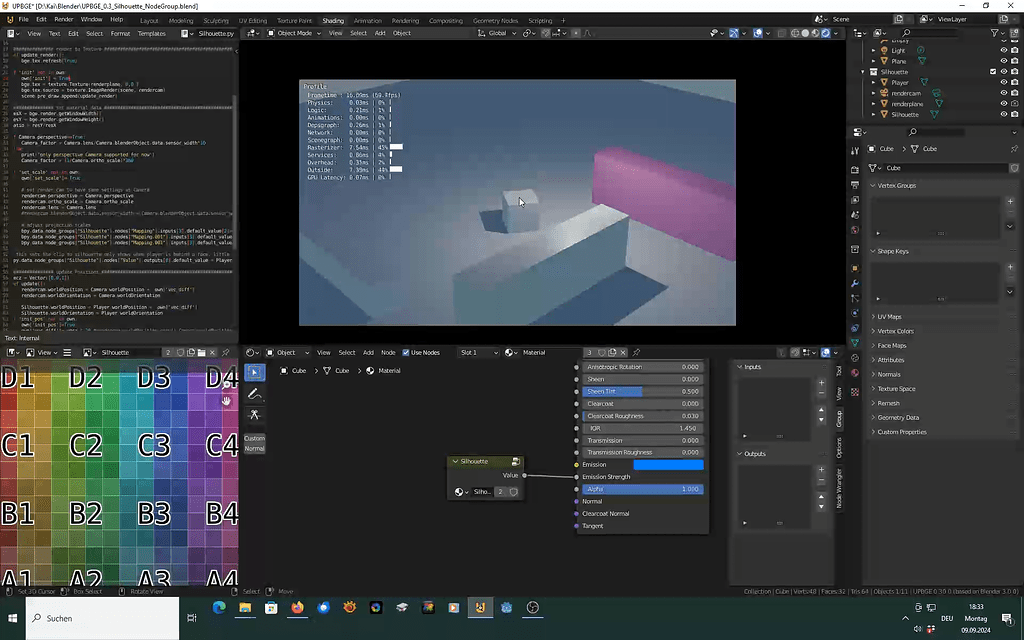Image resolution: width=1024 pixels, height=640 pixels.
Task: Open the text editor Templates menu
Action: [x=152, y=33]
